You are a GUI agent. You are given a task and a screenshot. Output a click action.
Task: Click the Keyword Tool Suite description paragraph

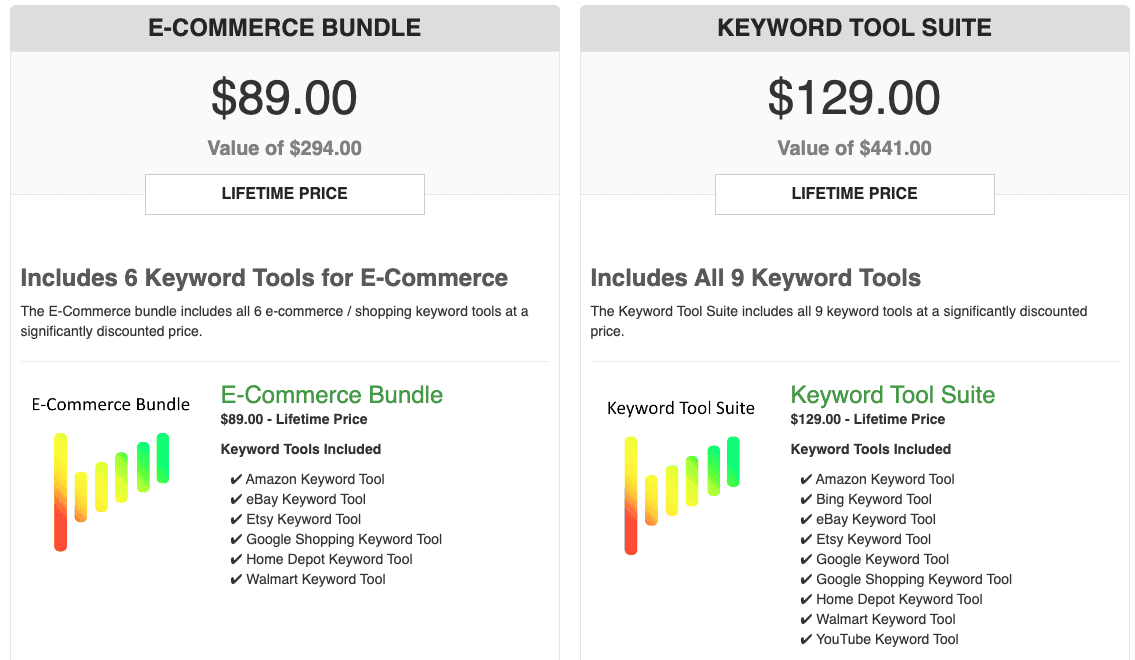click(x=839, y=321)
